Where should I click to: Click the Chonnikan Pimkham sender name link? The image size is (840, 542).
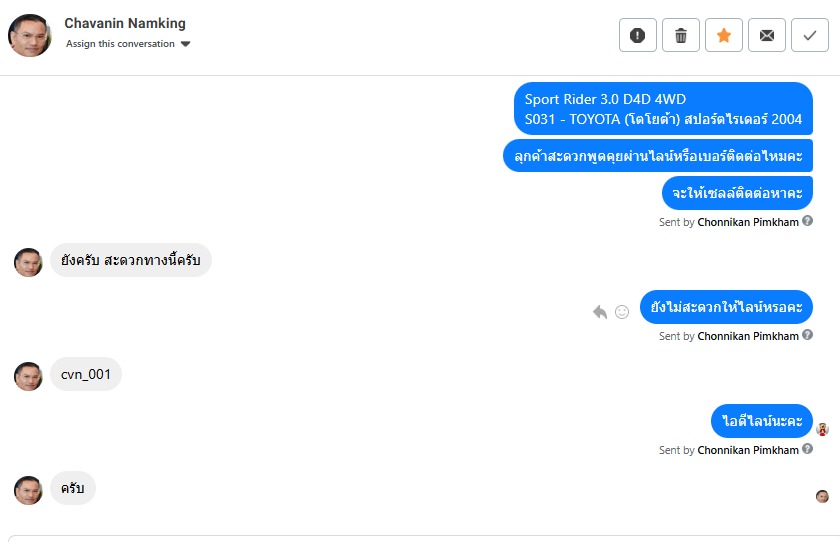[x=747, y=222]
